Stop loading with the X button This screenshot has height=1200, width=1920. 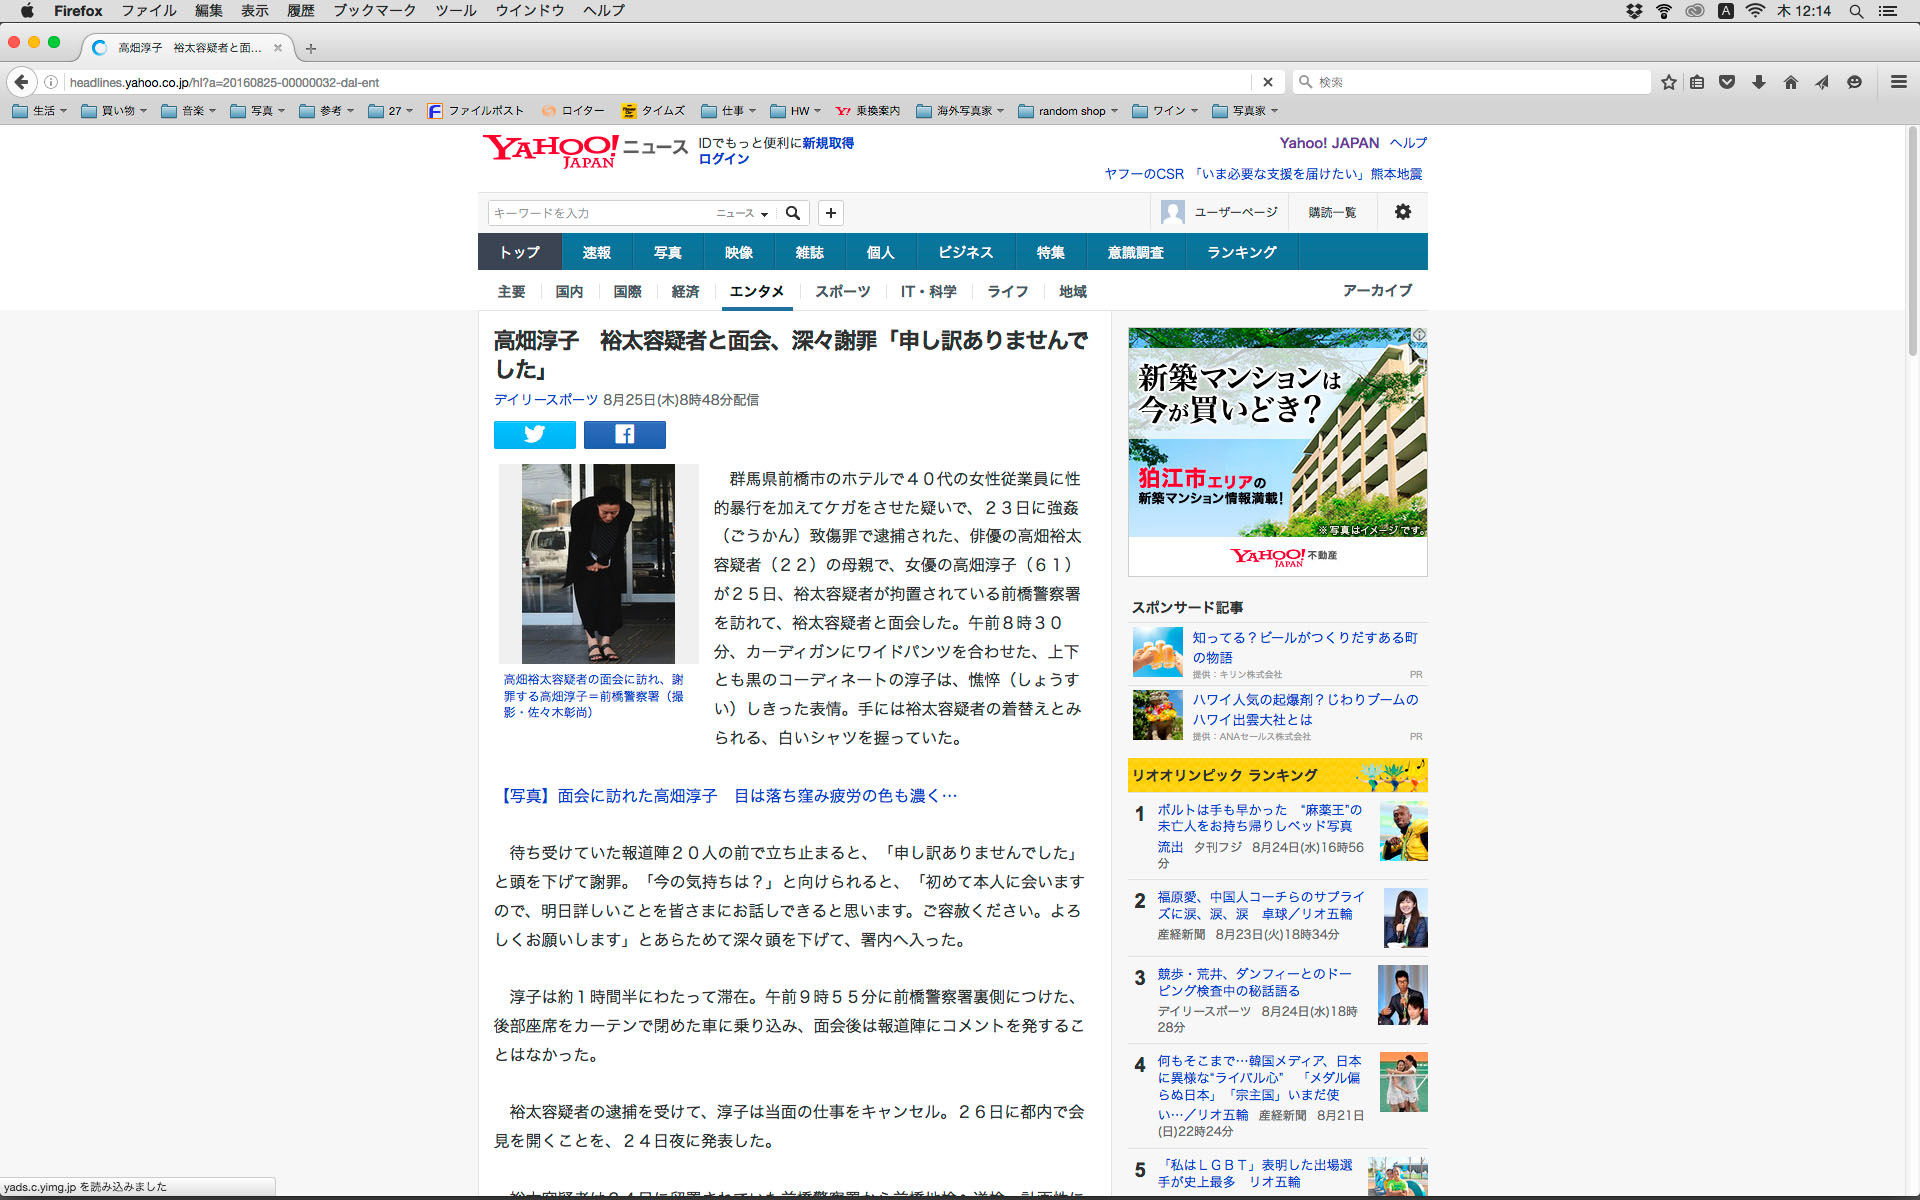click(x=1267, y=82)
